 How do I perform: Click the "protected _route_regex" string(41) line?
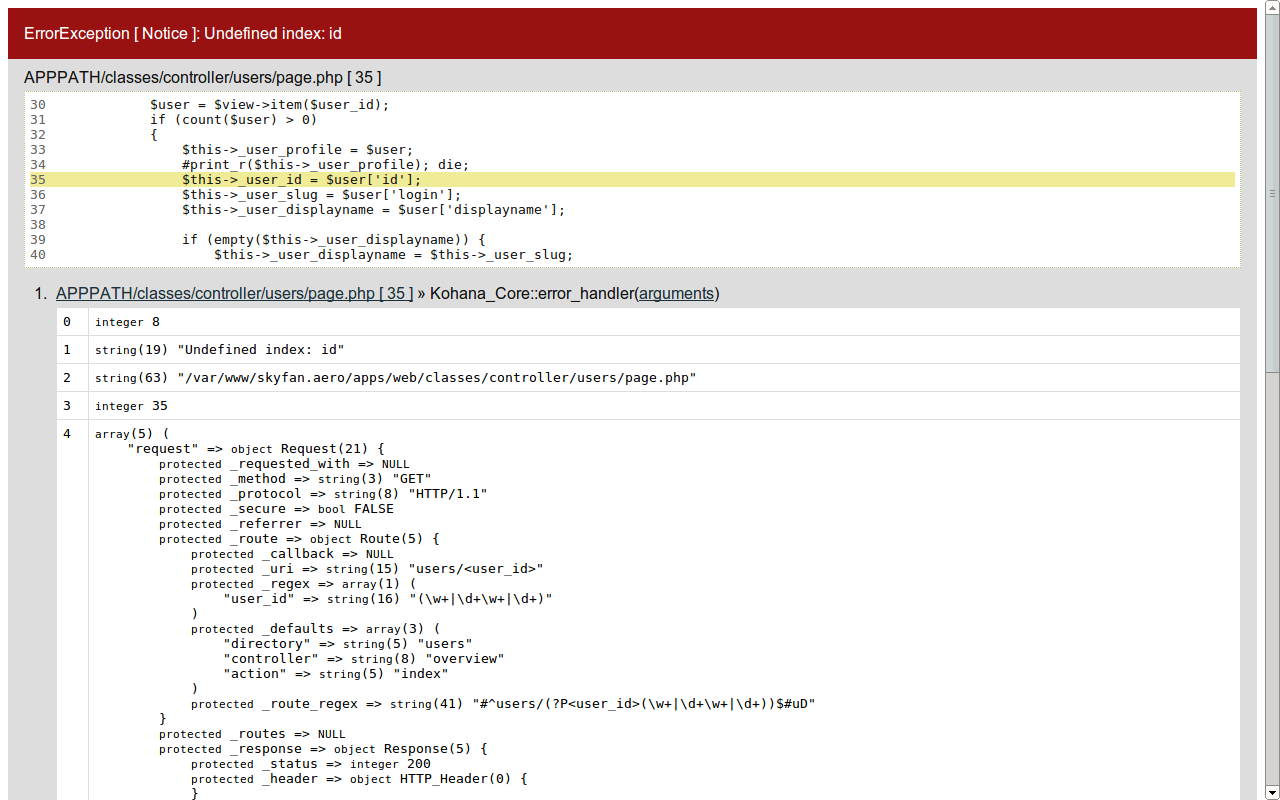(503, 704)
